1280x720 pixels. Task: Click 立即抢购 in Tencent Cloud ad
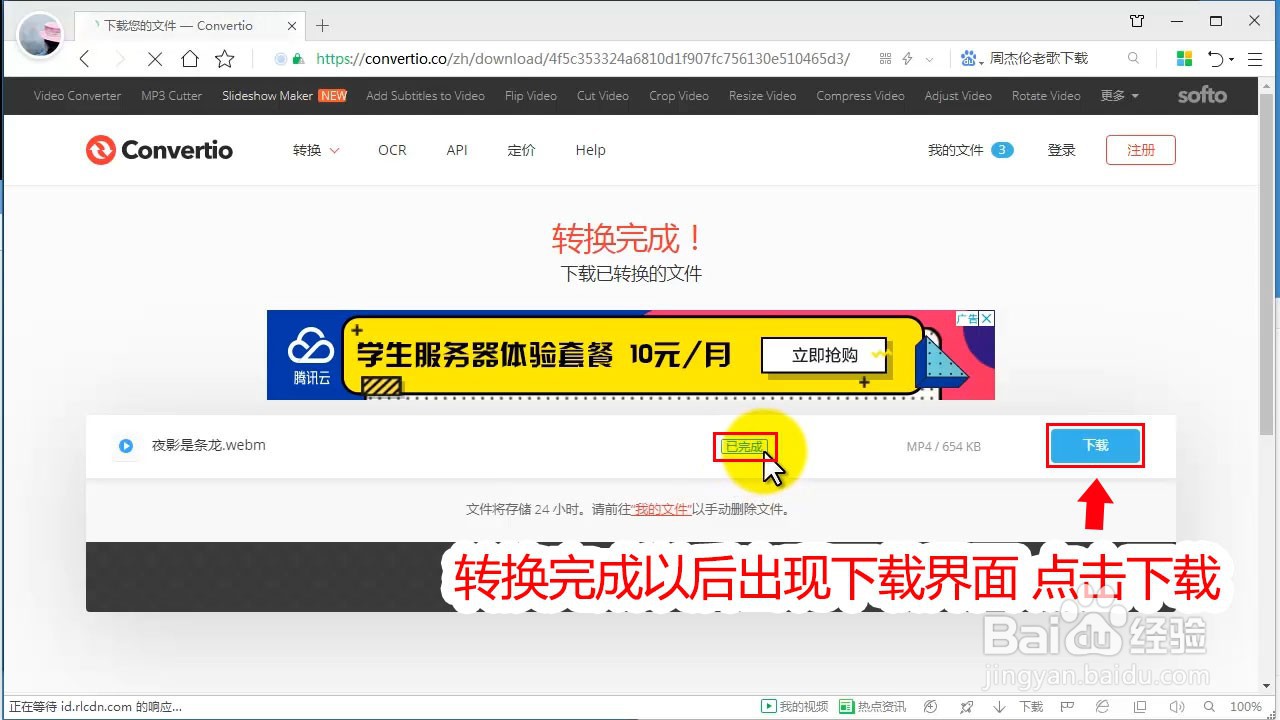825,355
